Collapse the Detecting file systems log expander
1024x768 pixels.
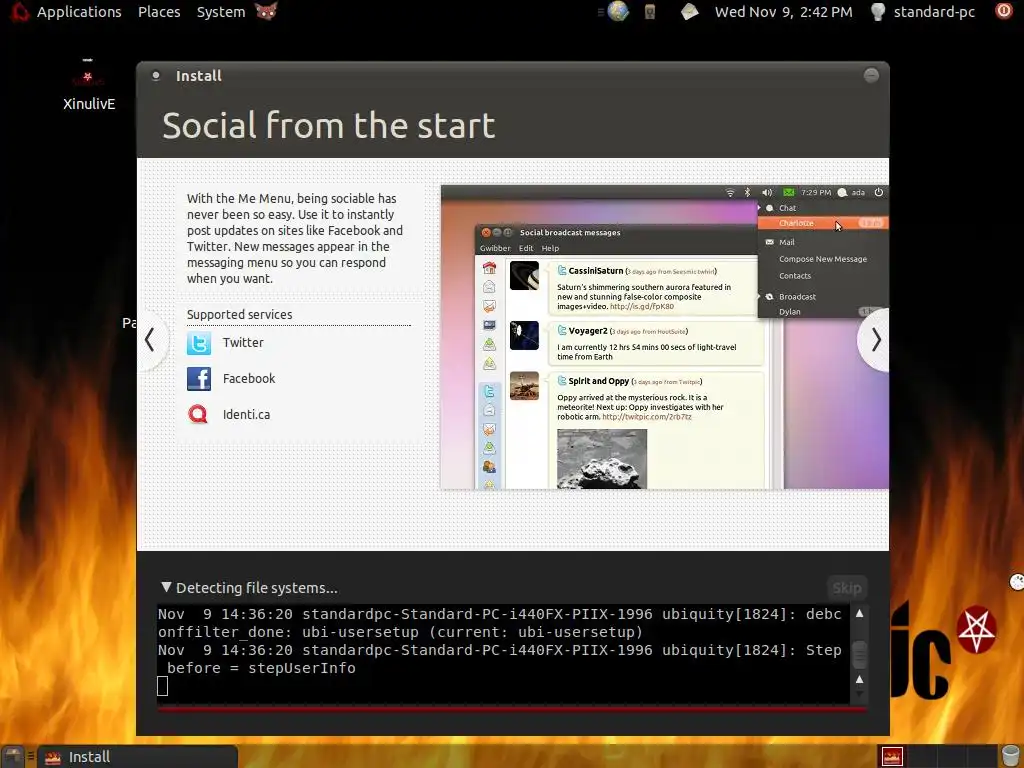click(167, 587)
